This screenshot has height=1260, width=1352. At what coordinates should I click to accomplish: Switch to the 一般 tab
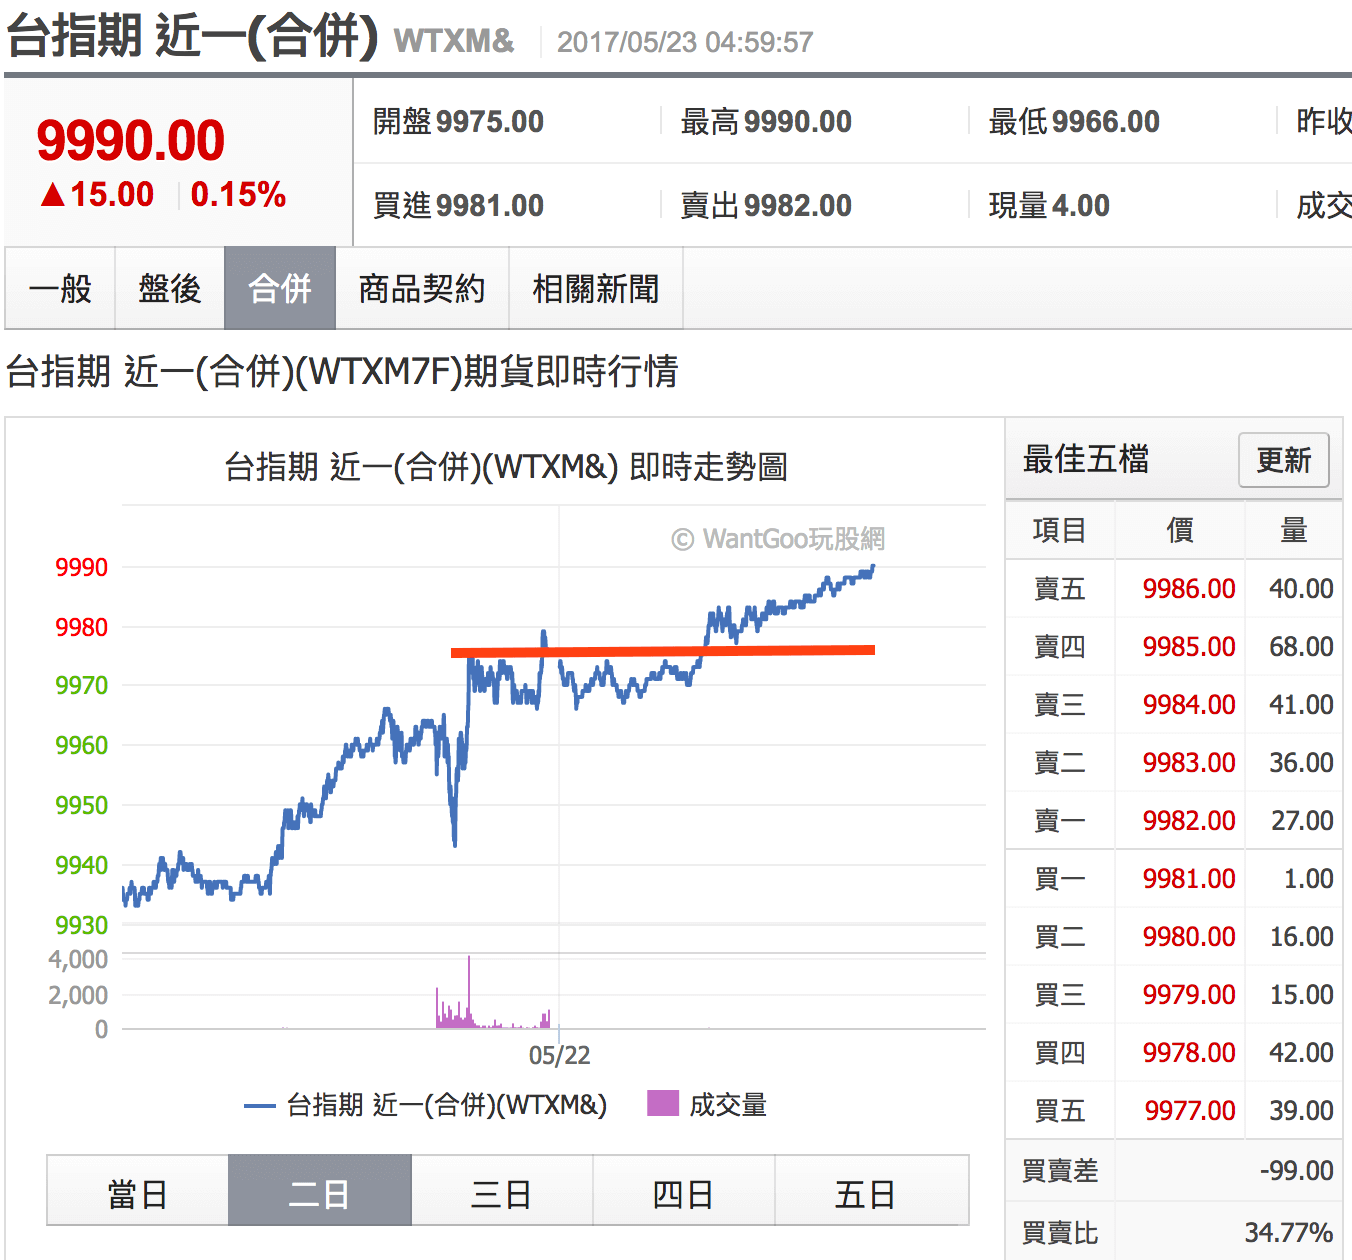pyautogui.click(x=60, y=289)
